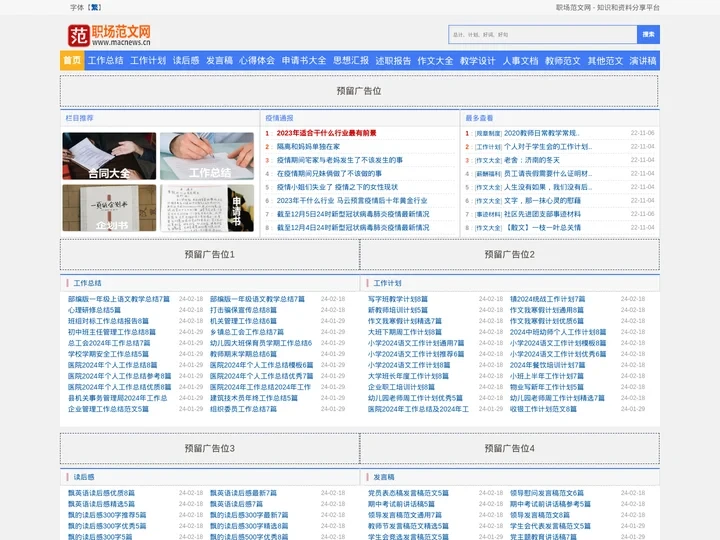The width and height of the screenshot is (720, 540).
Task: Open 大学班长年度工作计划8篇
Action: [x=408, y=376]
